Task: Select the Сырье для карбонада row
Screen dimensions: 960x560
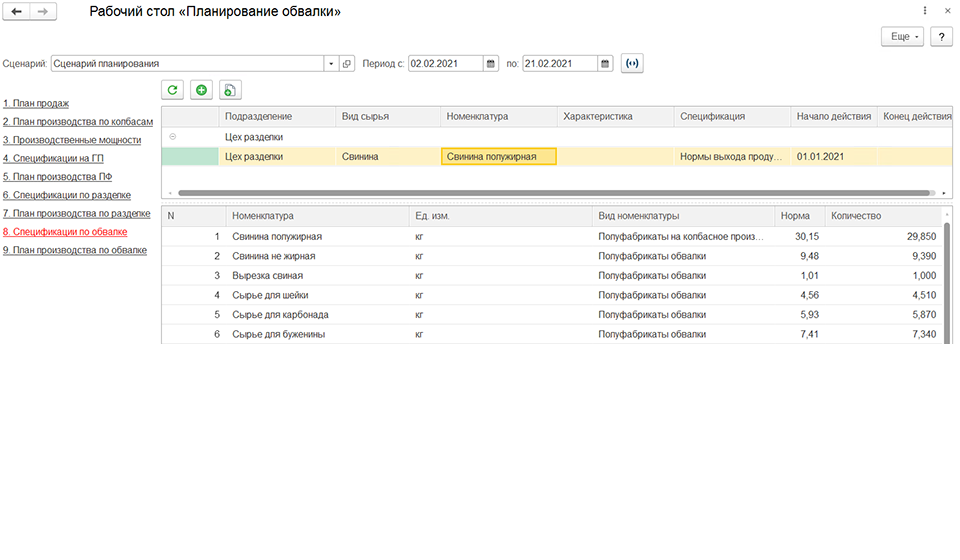Action: point(552,315)
